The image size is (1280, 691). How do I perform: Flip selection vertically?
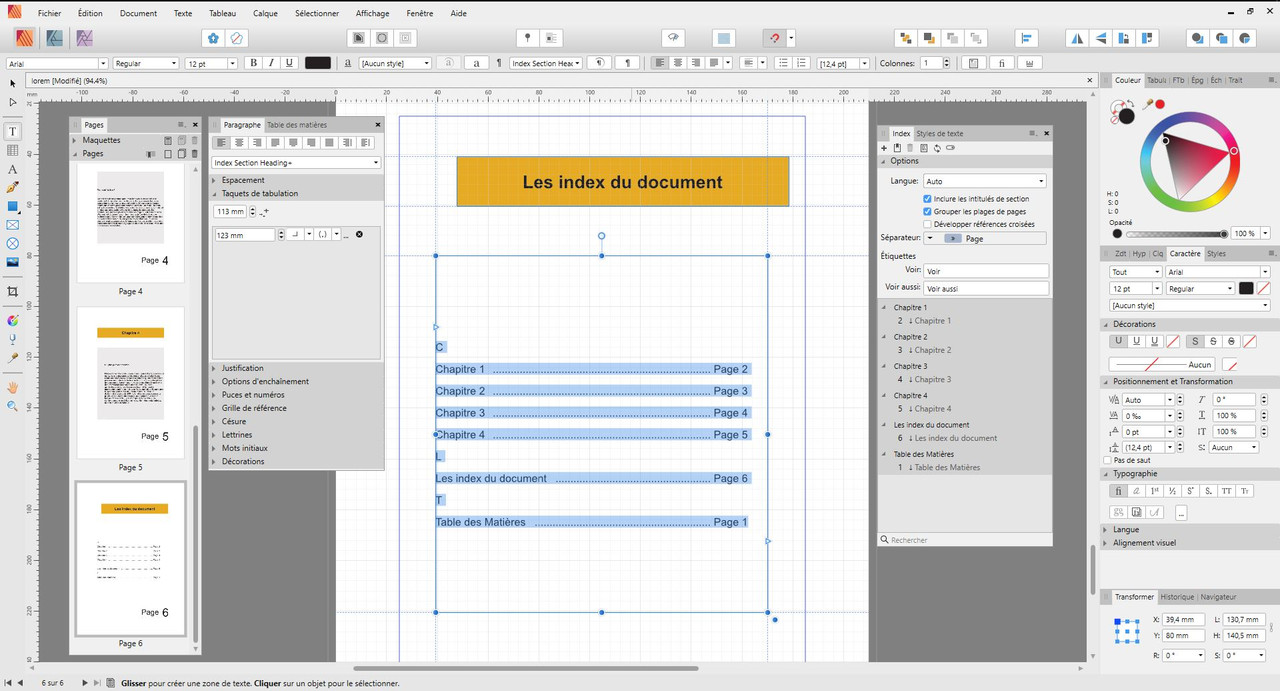click(1101, 38)
